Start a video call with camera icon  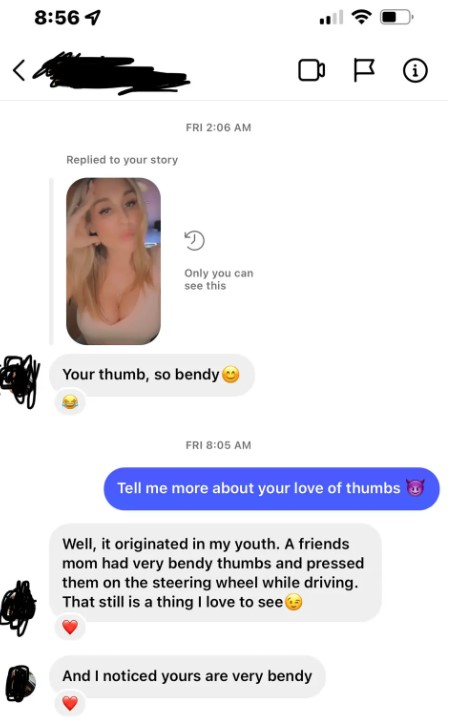311,70
